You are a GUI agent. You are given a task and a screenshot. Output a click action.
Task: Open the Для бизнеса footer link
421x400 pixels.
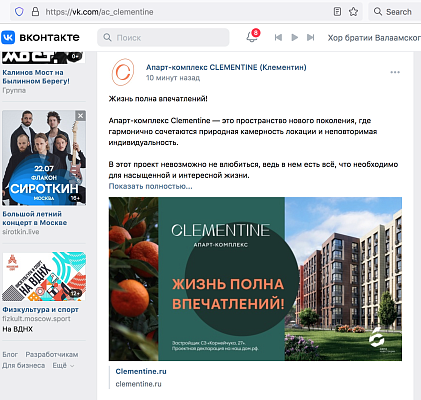pyautogui.click(x=24, y=366)
